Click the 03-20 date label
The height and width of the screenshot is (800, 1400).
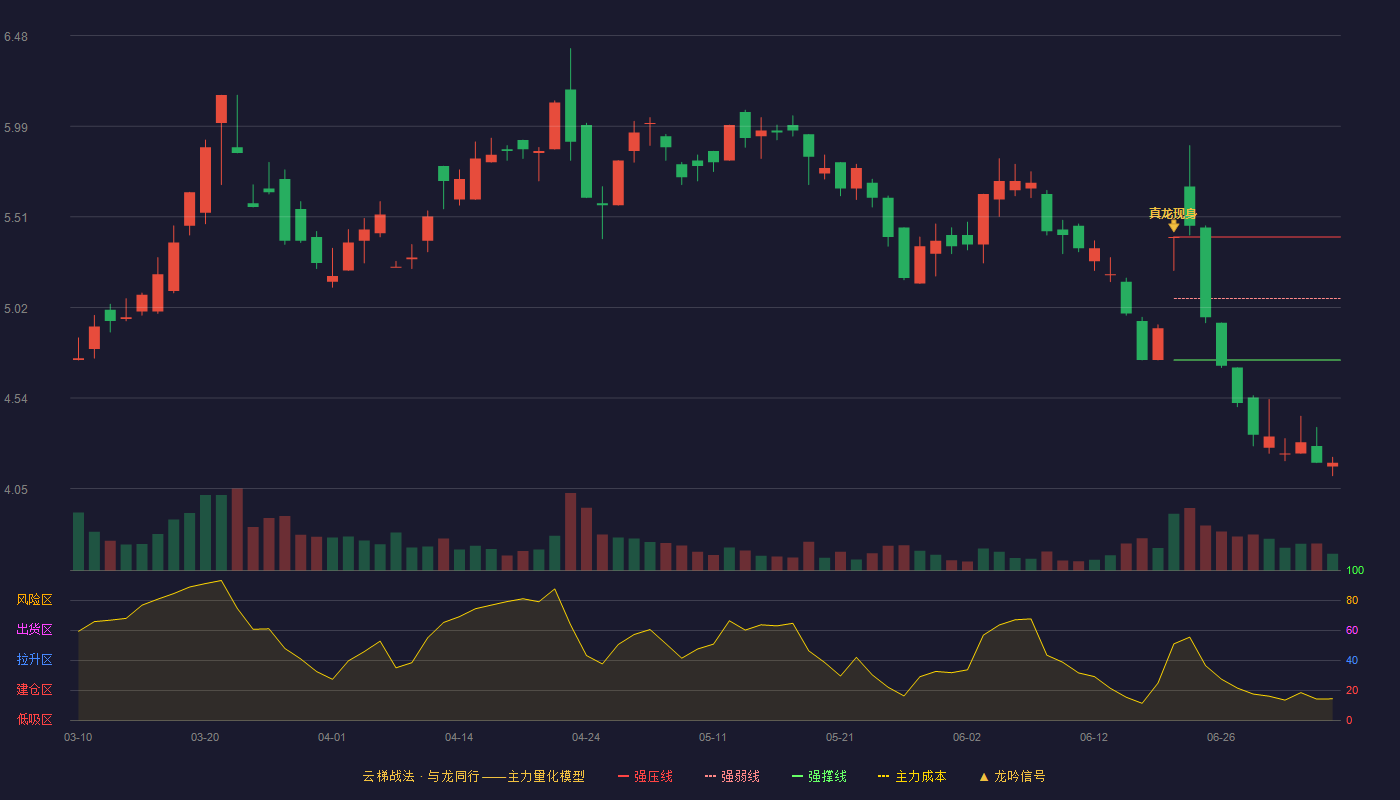point(205,737)
